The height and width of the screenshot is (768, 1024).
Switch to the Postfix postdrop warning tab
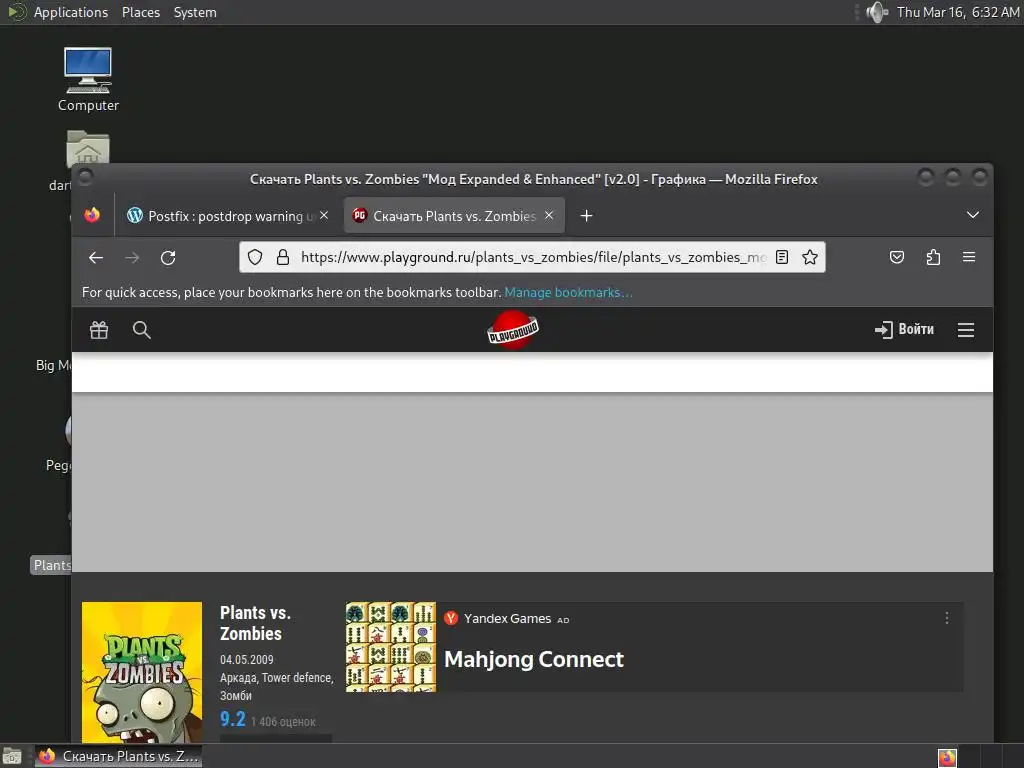(228, 216)
